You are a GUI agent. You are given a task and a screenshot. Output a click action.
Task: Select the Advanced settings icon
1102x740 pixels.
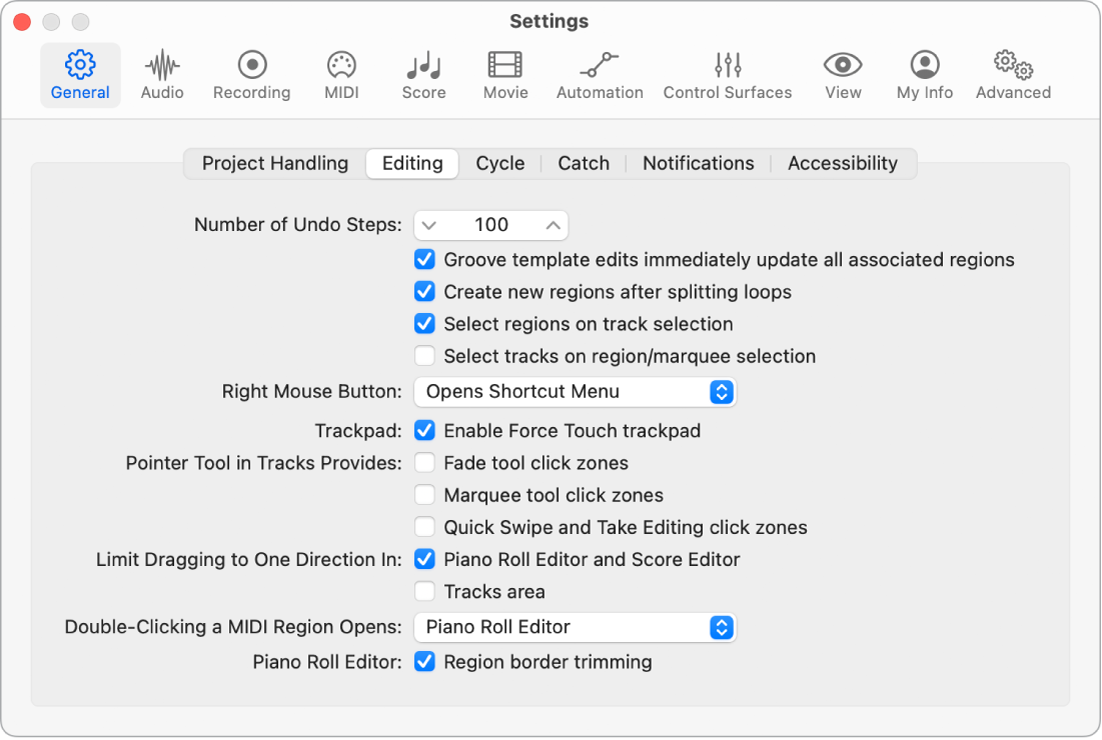click(x=1012, y=75)
